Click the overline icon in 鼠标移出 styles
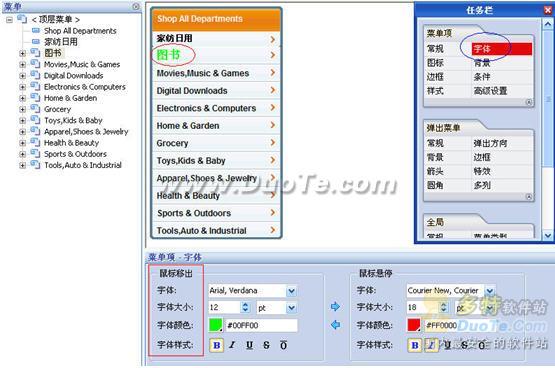The image size is (555, 368). click(284, 345)
